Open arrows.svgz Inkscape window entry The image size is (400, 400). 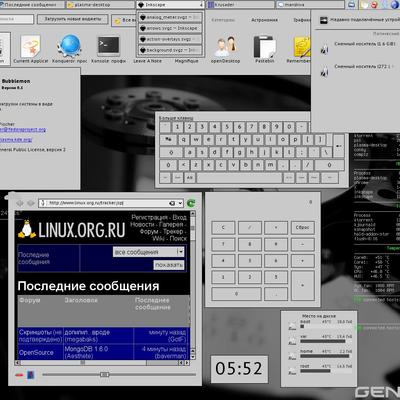click(x=171, y=28)
